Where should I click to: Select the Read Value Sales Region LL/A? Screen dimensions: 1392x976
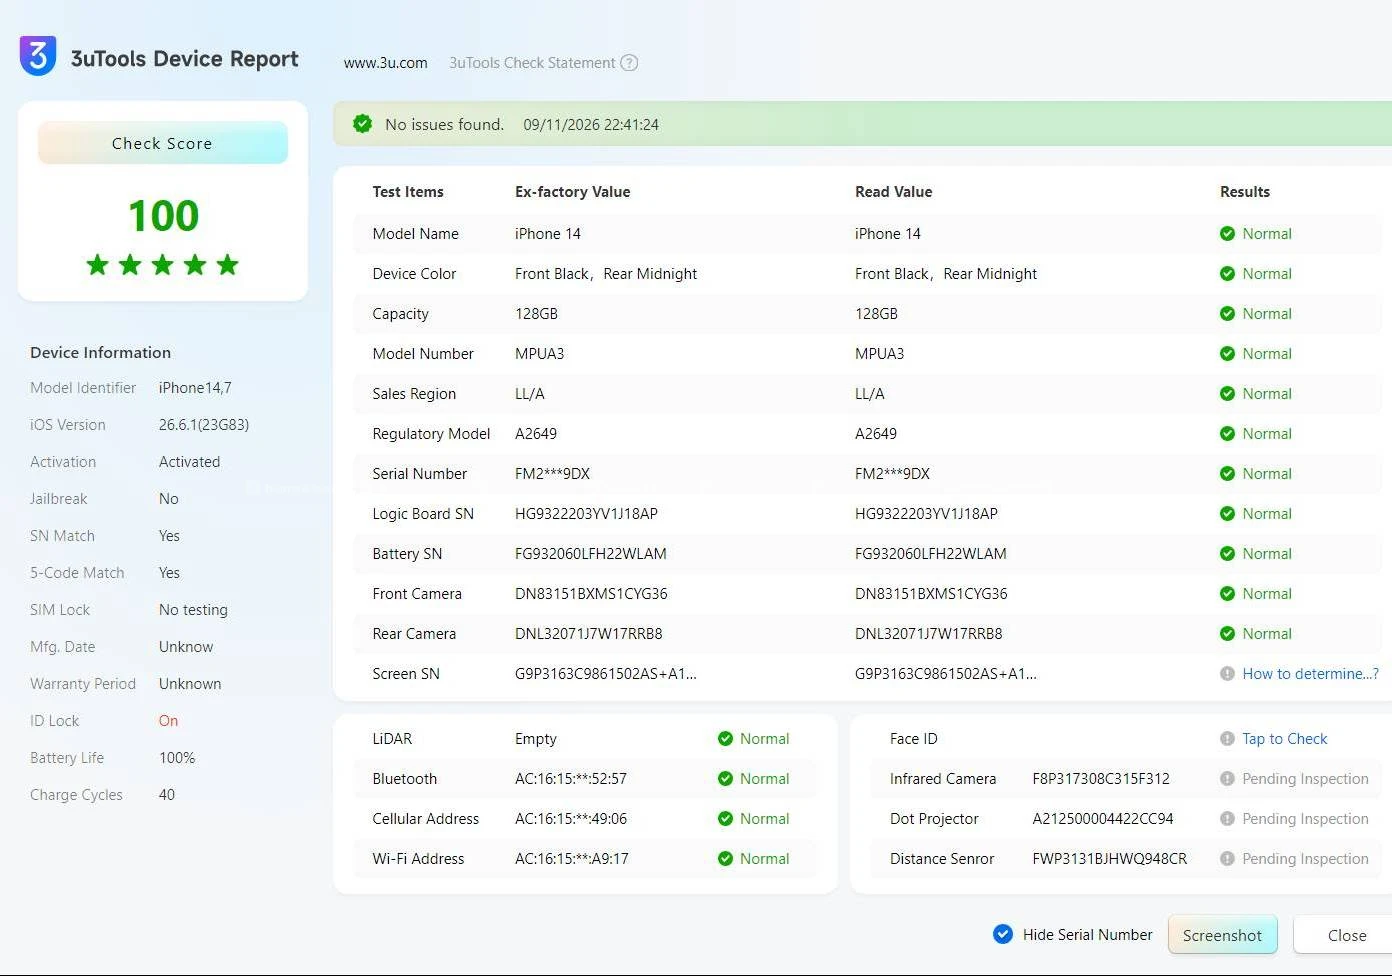click(x=870, y=394)
